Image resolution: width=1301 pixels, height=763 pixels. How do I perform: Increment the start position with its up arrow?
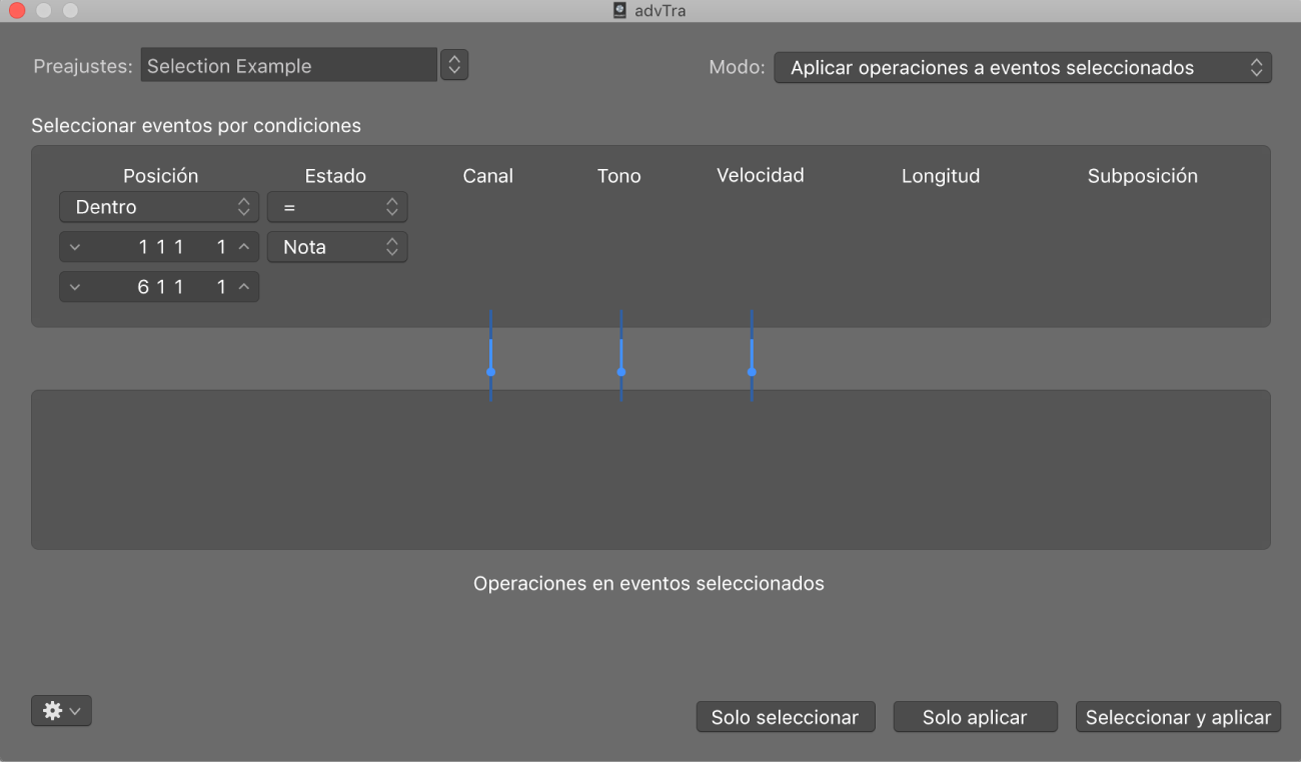pyautogui.click(x=243, y=246)
